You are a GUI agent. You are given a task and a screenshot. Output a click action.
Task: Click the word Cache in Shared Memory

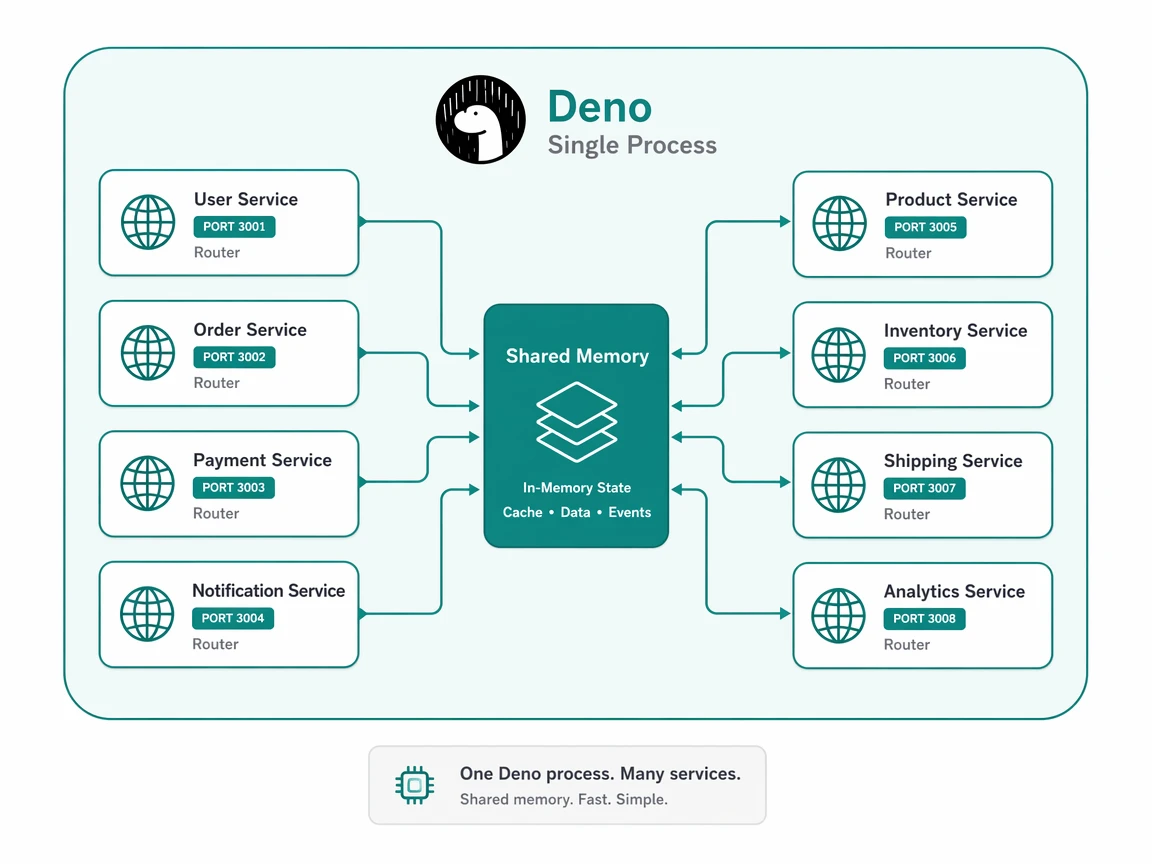pyautogui.click(x=522, y=512)
